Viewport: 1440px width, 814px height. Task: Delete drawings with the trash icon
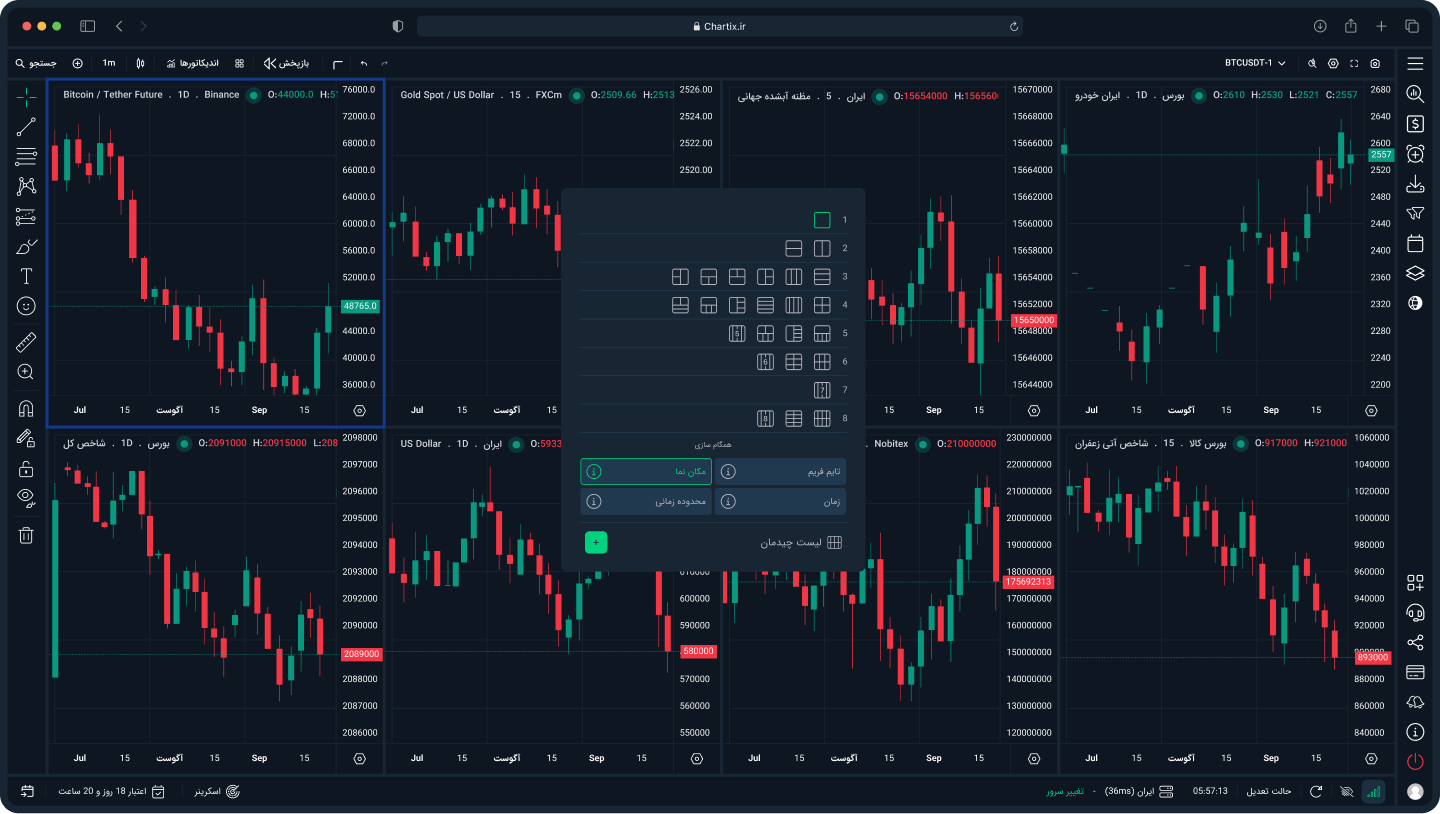26,535
